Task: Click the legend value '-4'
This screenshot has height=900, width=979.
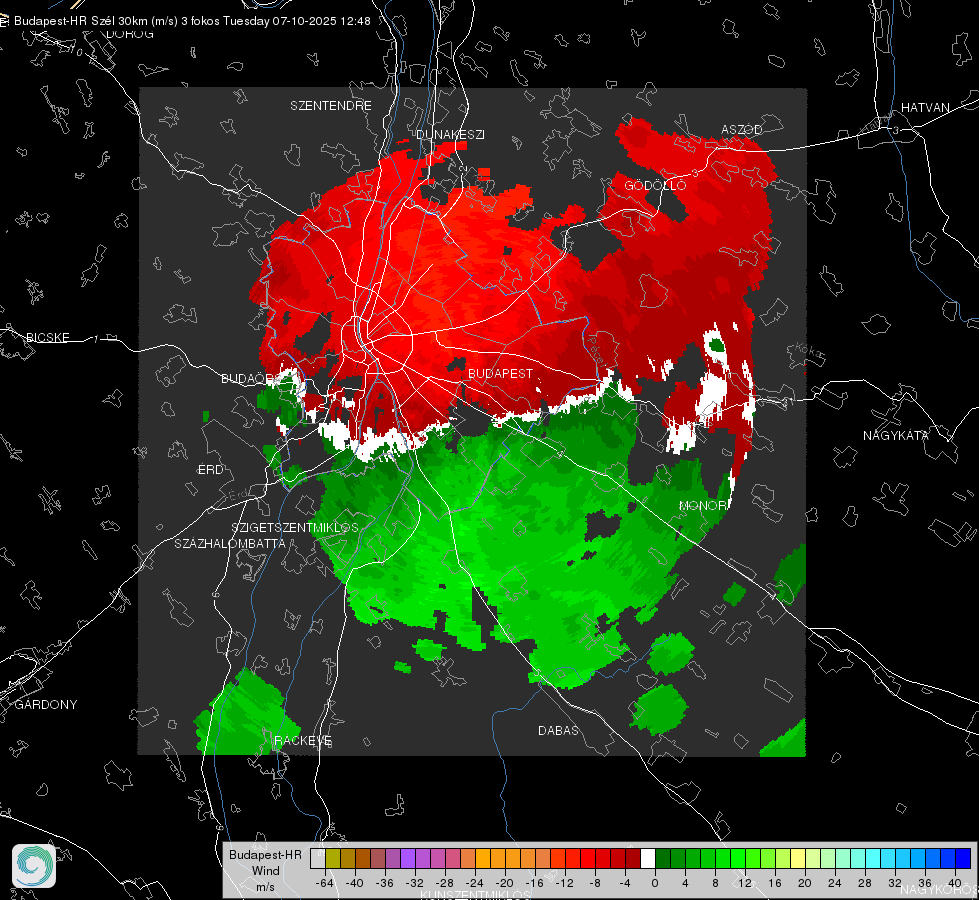Action: [x=624, y=883]
